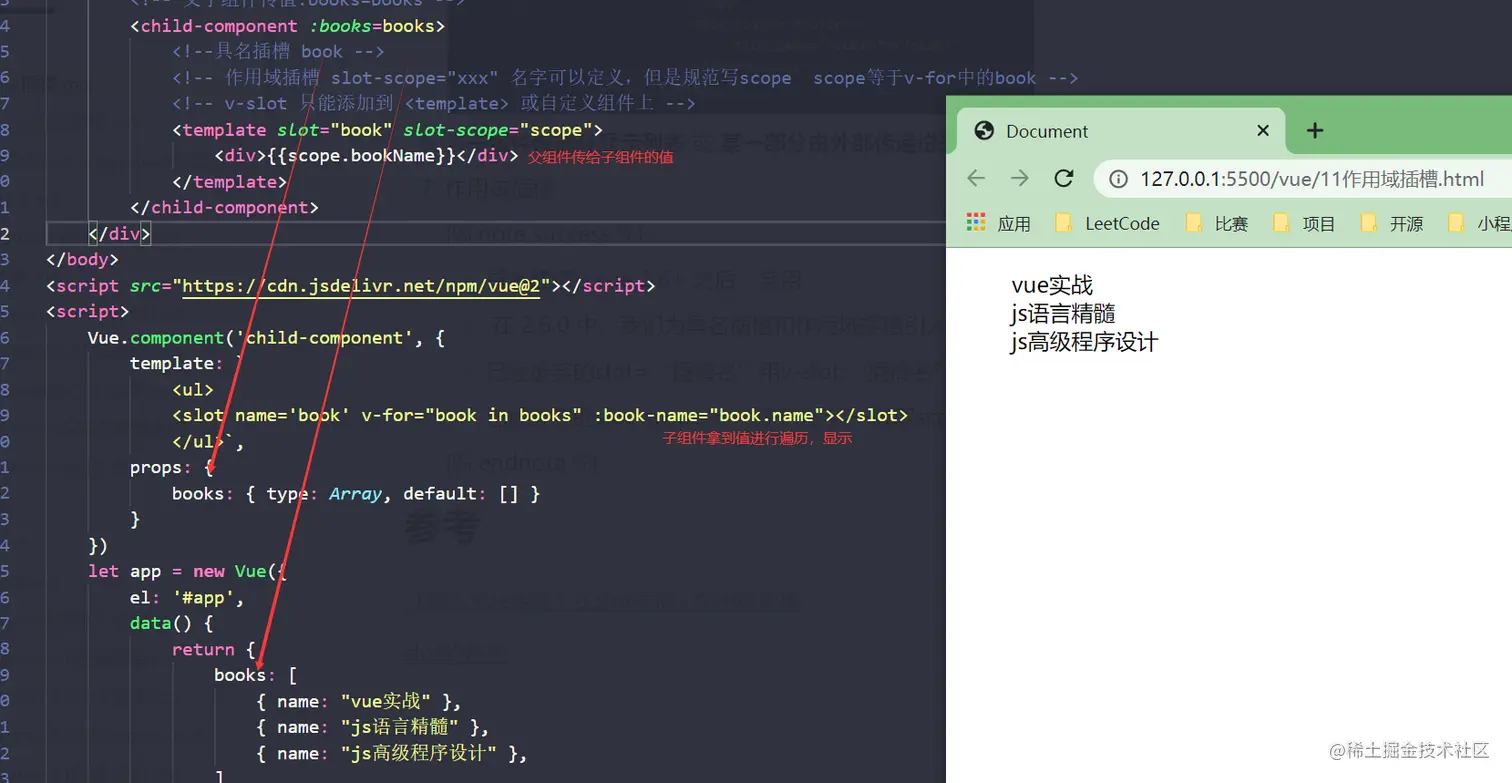
Task: Click the Vue.component('child-component' line
Action: coord(266,337)
